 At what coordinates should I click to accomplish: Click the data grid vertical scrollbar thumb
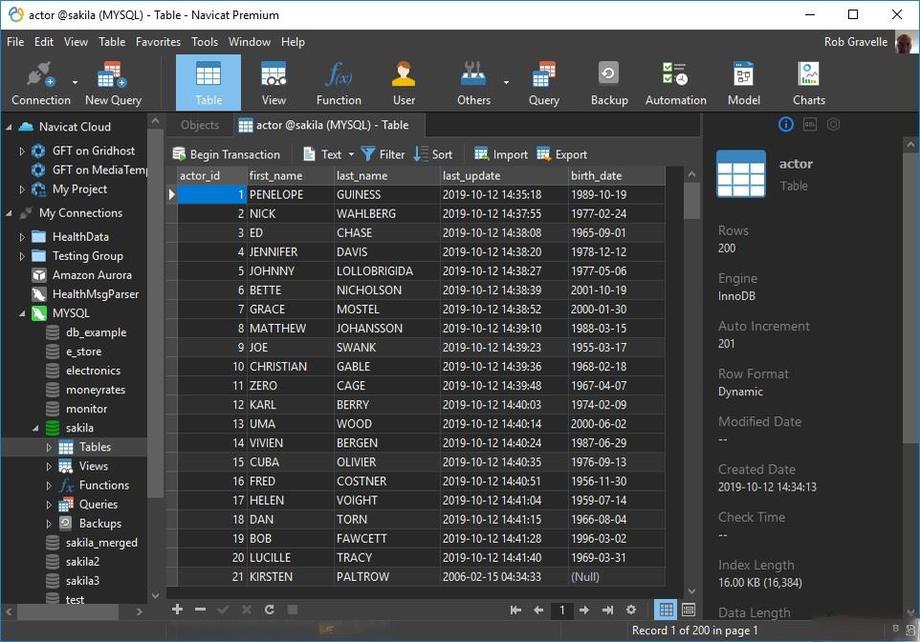click(692, 201)
